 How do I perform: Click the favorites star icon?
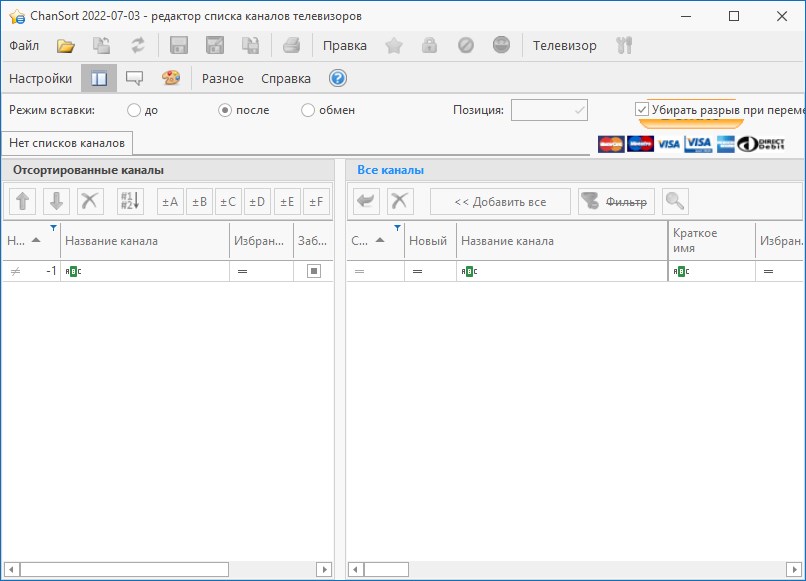(394, 45)
